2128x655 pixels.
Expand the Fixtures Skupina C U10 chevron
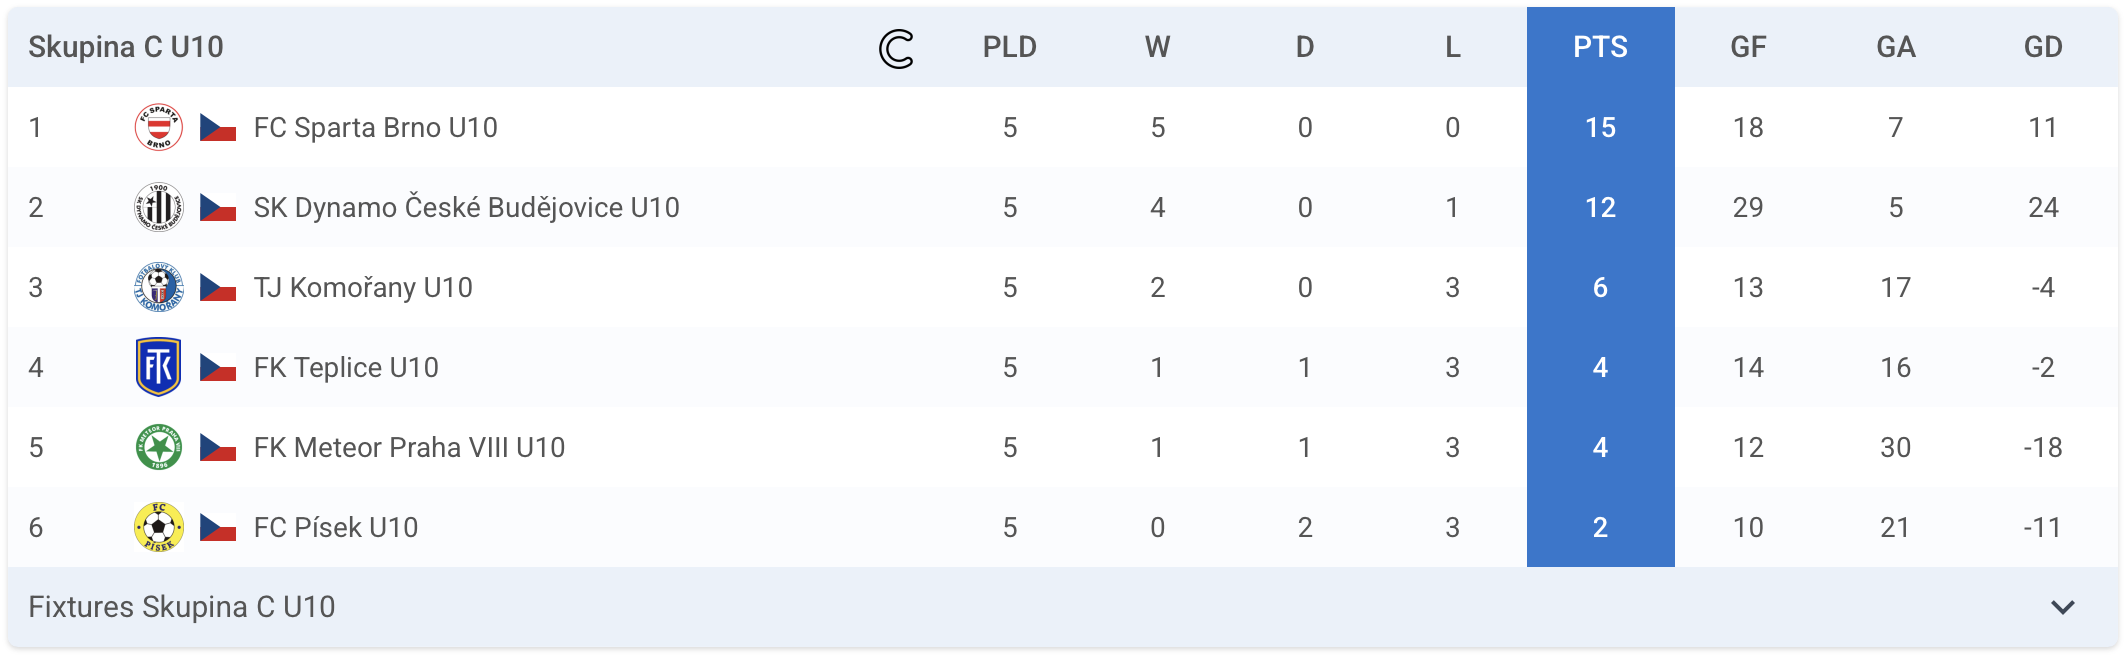click(x=2063, y=607)
